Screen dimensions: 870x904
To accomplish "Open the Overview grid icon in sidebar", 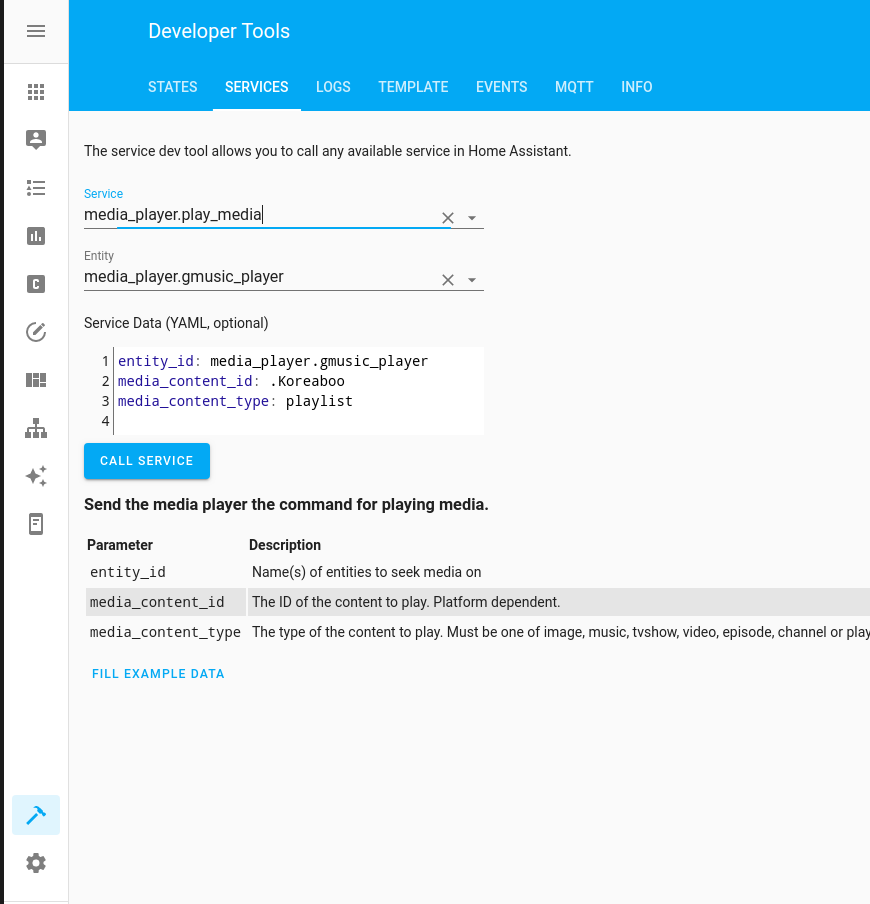I will (36, 92).
